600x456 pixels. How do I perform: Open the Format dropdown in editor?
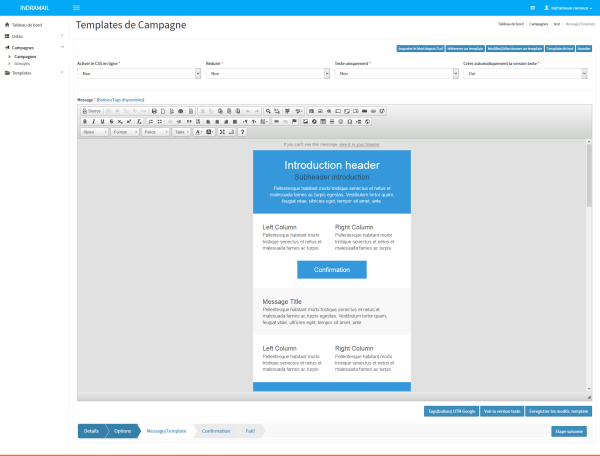click(x=123, y=132)
